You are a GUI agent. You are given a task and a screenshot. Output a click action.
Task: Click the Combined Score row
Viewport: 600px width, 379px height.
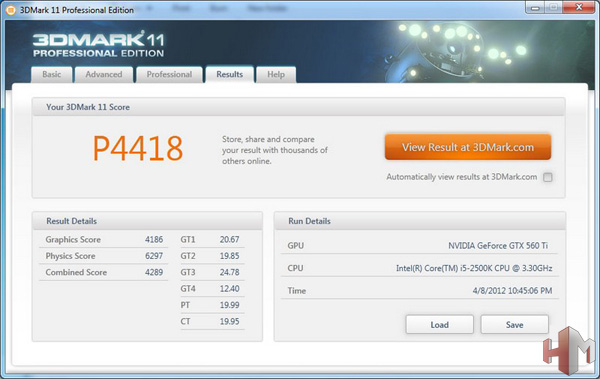(104, 273)
